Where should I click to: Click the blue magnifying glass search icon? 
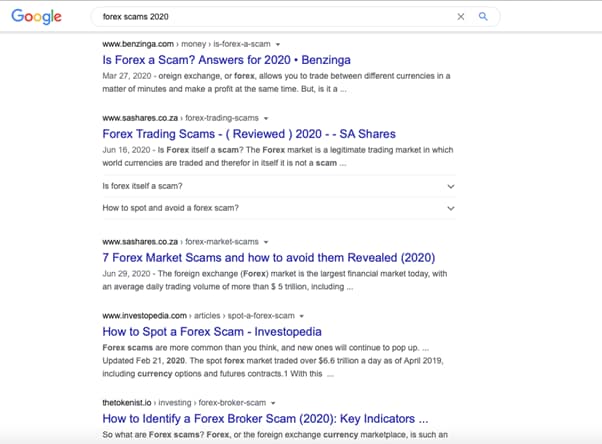coord(483,17)
